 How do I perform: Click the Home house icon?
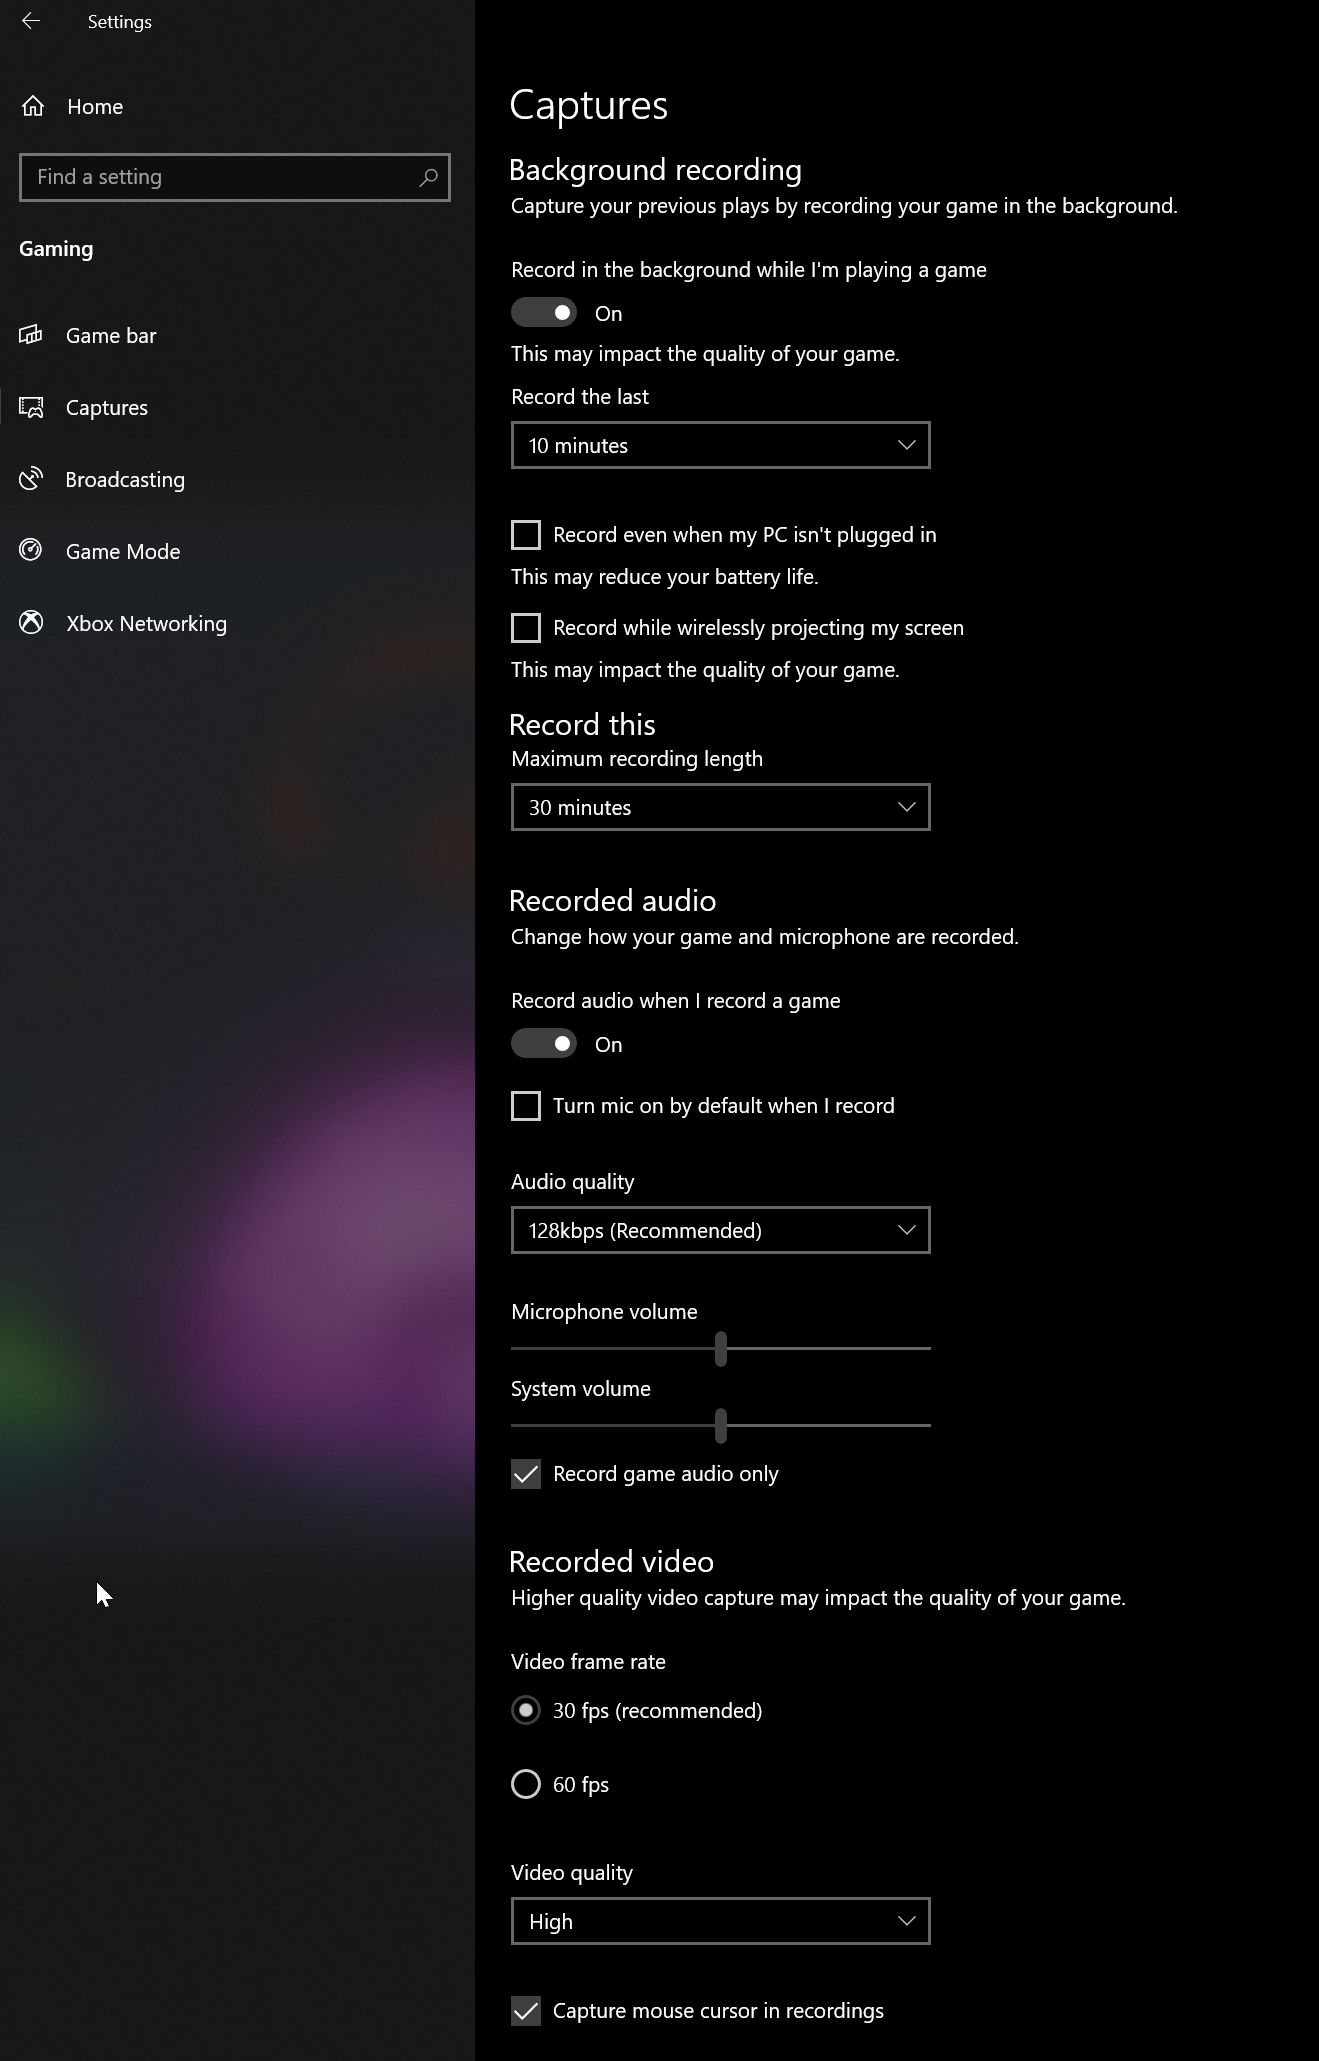[33, 106]
